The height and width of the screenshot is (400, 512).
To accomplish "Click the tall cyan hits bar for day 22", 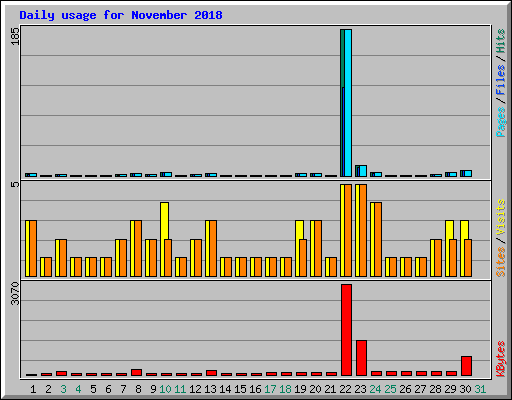I will (348, 103).
